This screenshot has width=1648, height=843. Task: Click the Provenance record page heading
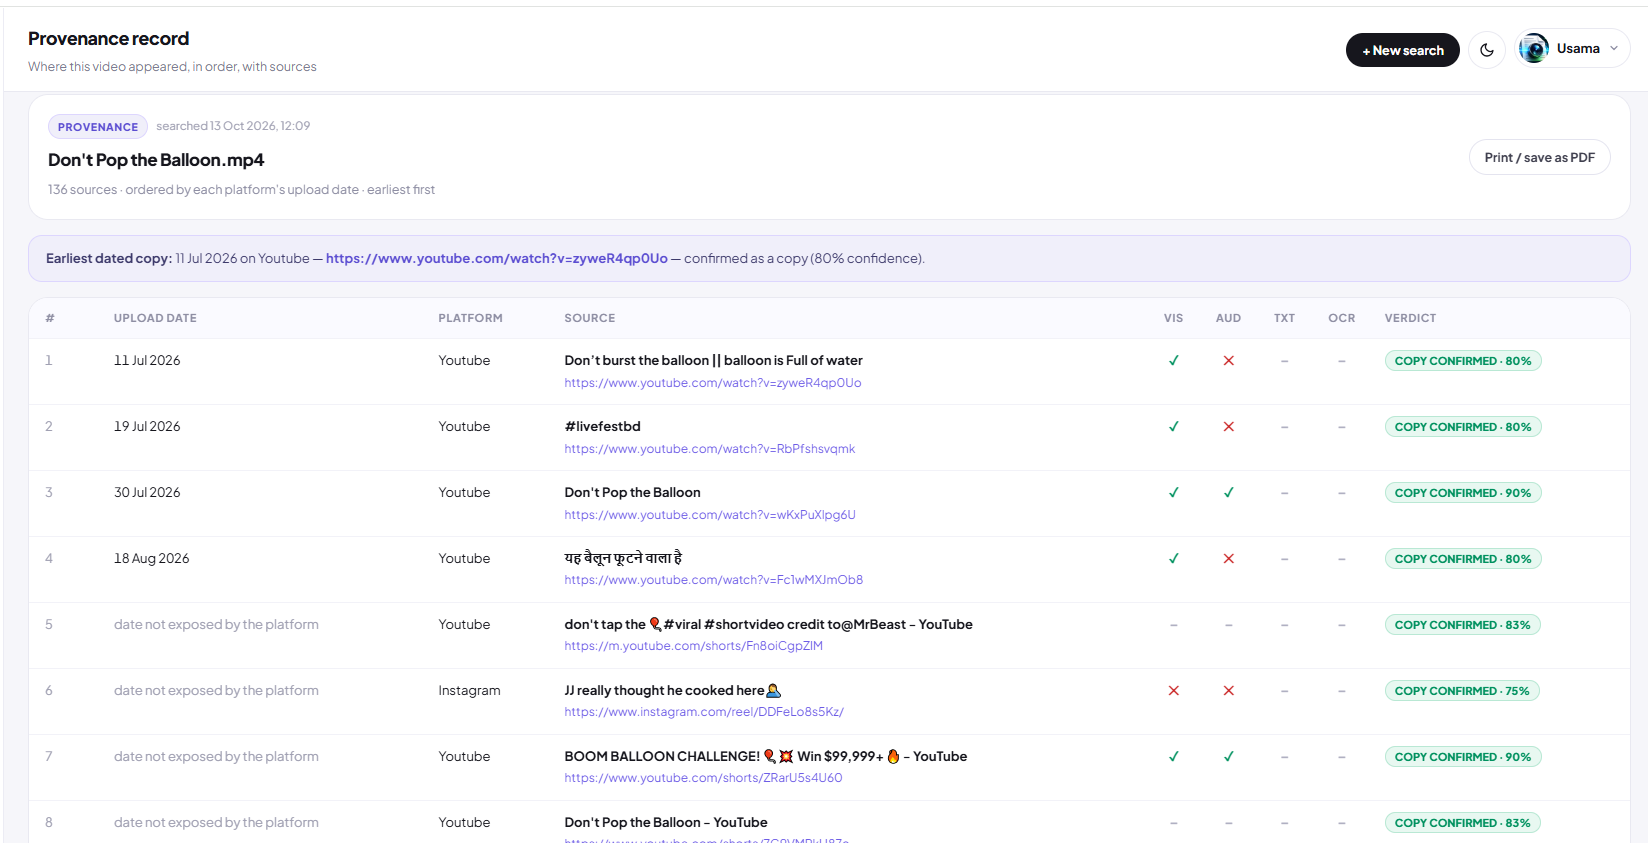pyautogui.click(x=108, y=39)
